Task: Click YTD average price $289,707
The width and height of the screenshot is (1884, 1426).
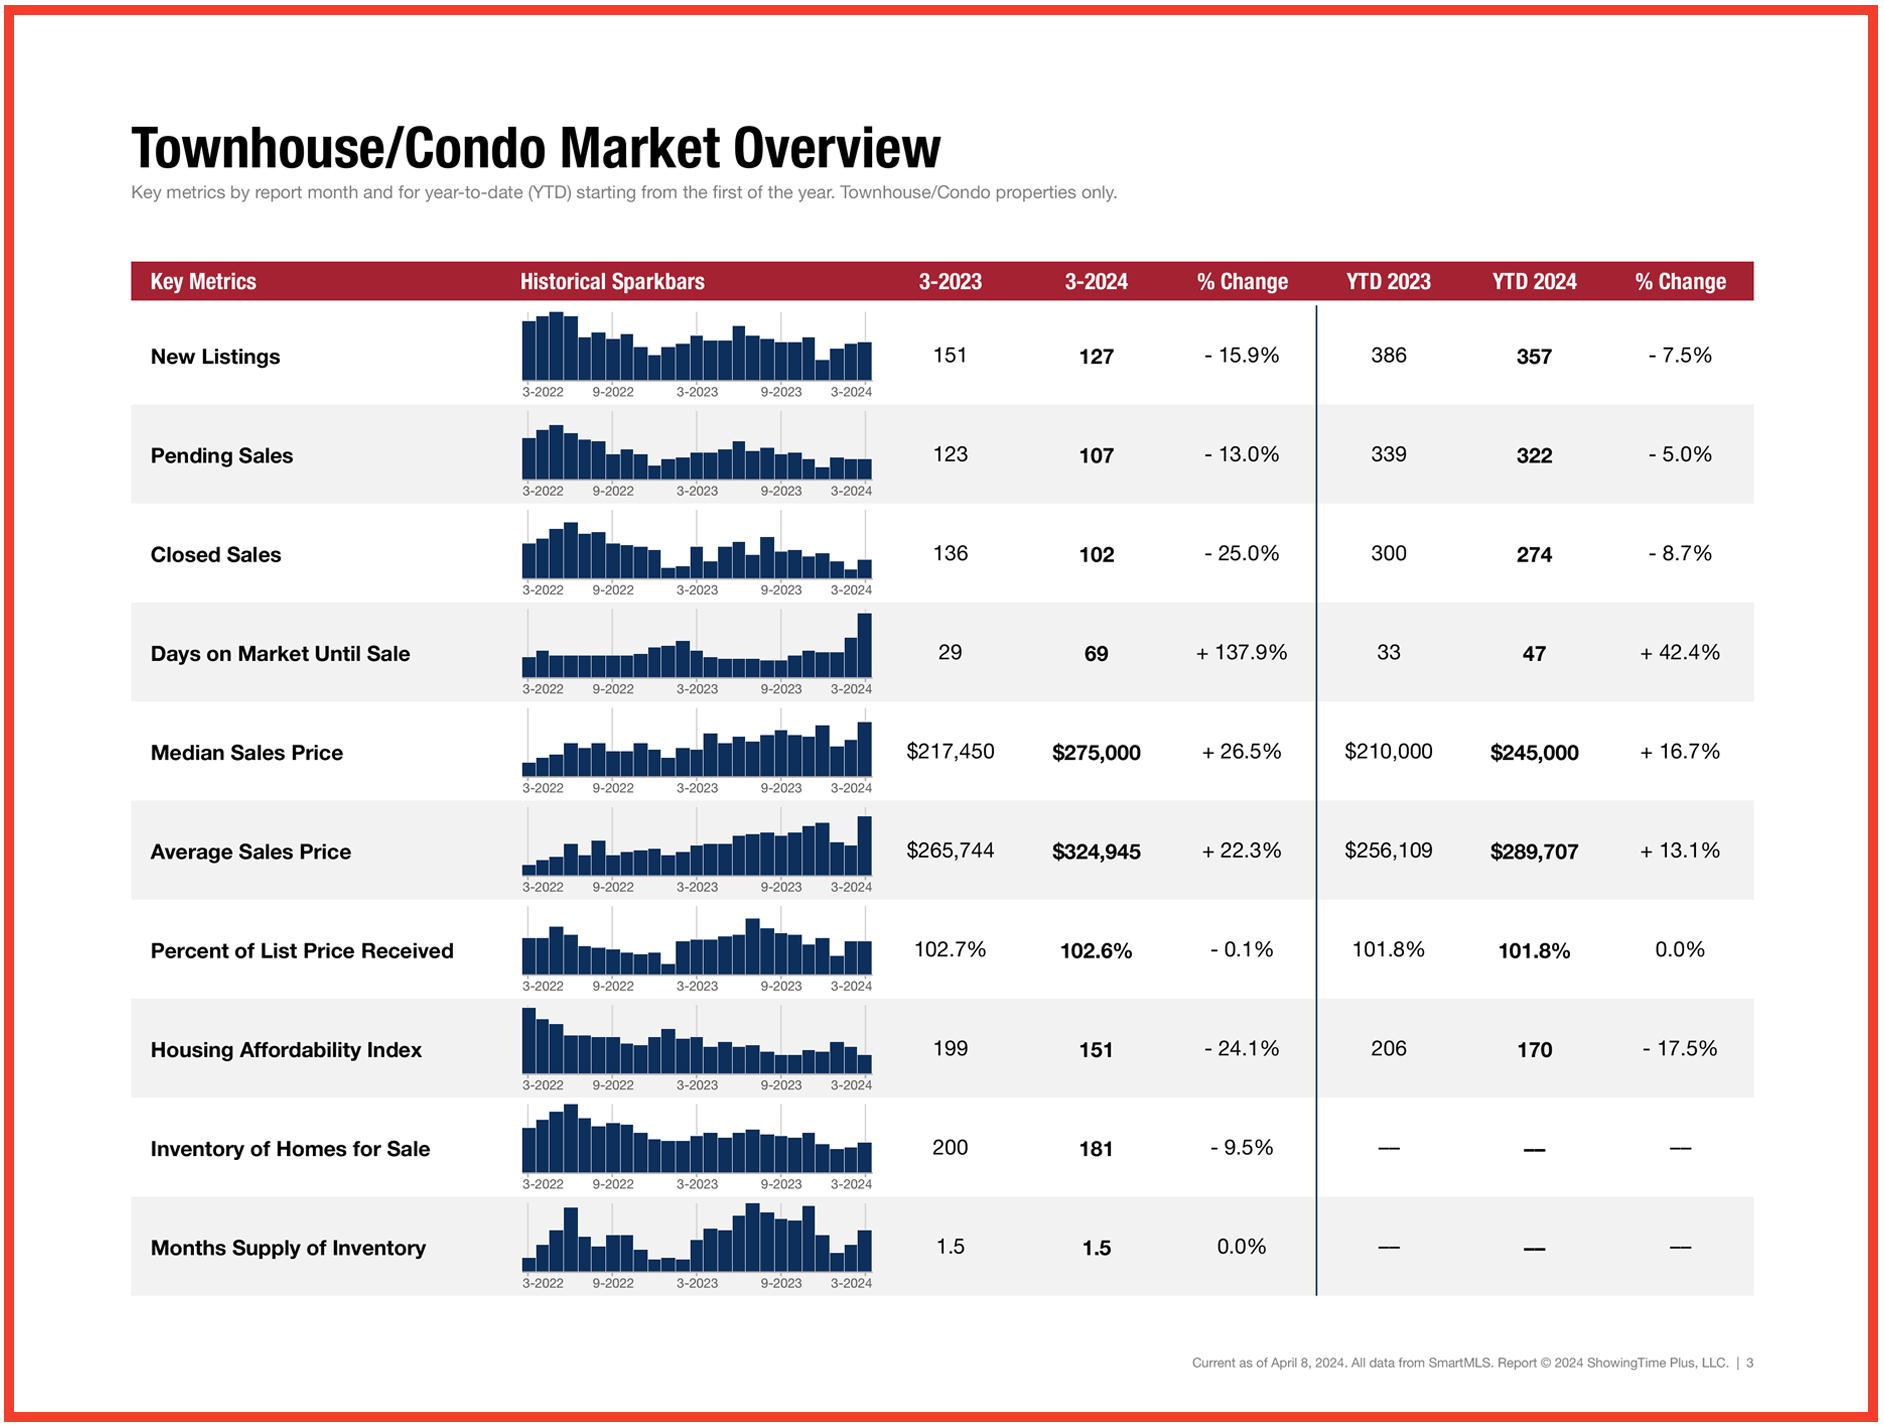Action: pyautogui.click(x=1534, y=851)
